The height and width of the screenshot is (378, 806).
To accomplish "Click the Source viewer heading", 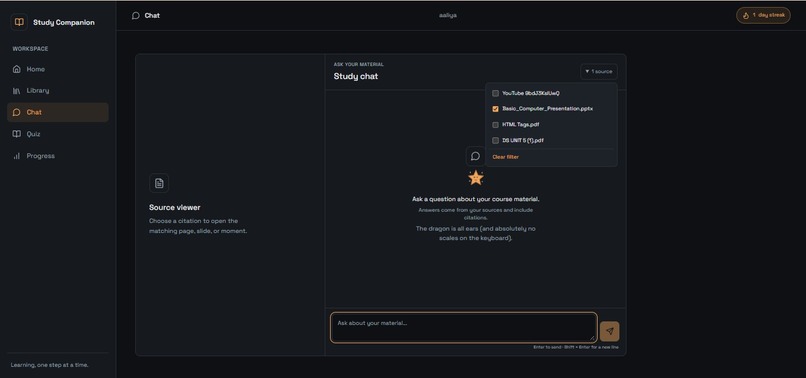I will tap(175, 207).
